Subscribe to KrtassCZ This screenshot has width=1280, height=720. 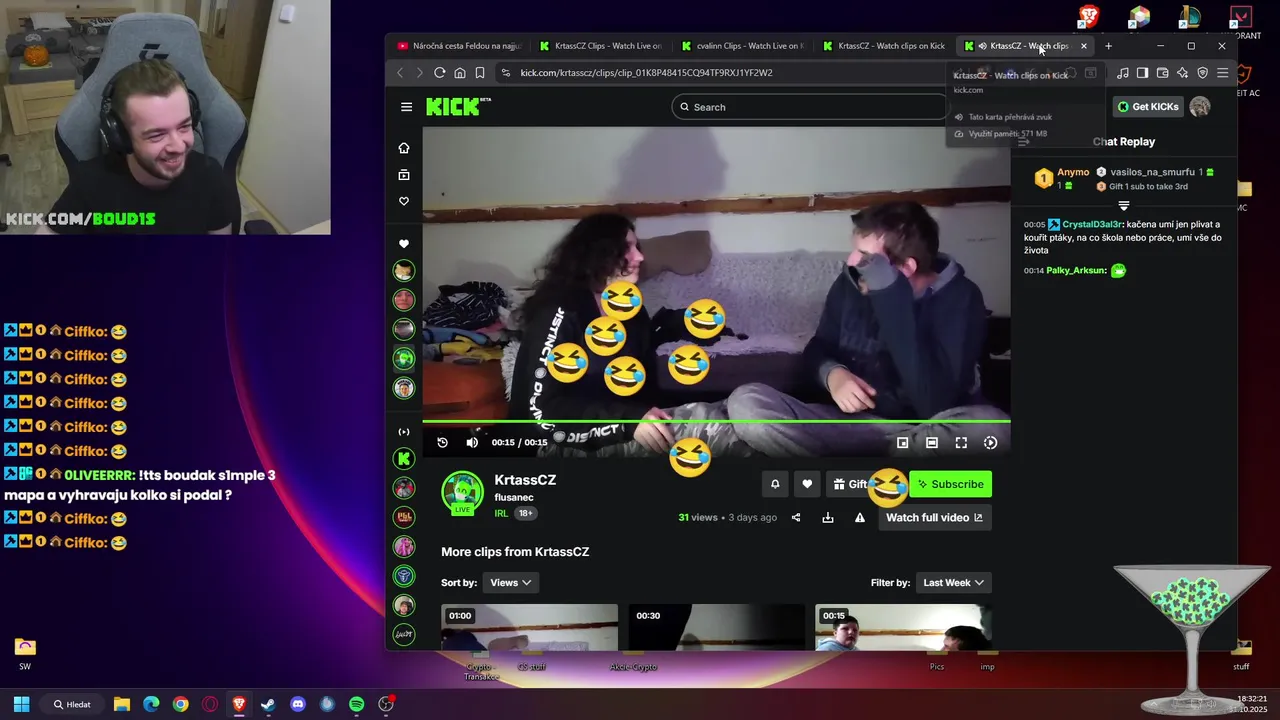(x=950, y=484)
